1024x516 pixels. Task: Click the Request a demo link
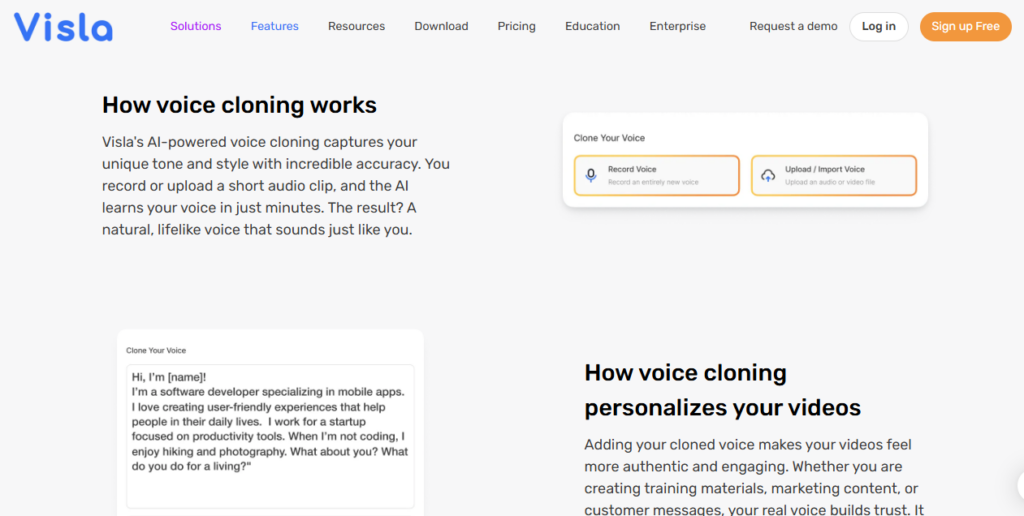(x=793, y=26)
